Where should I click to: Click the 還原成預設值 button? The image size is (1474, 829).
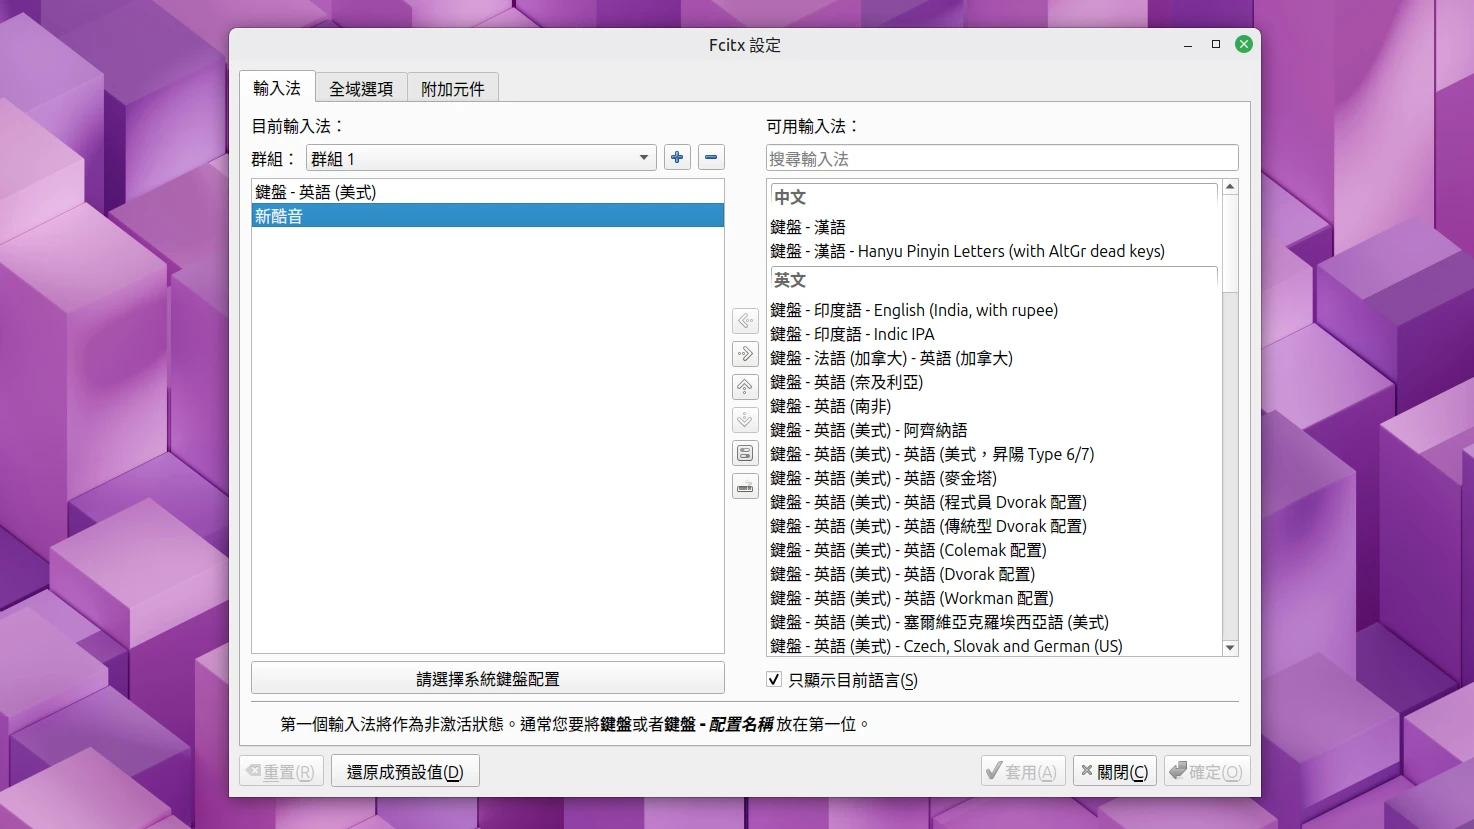click(x=405, y=770)
